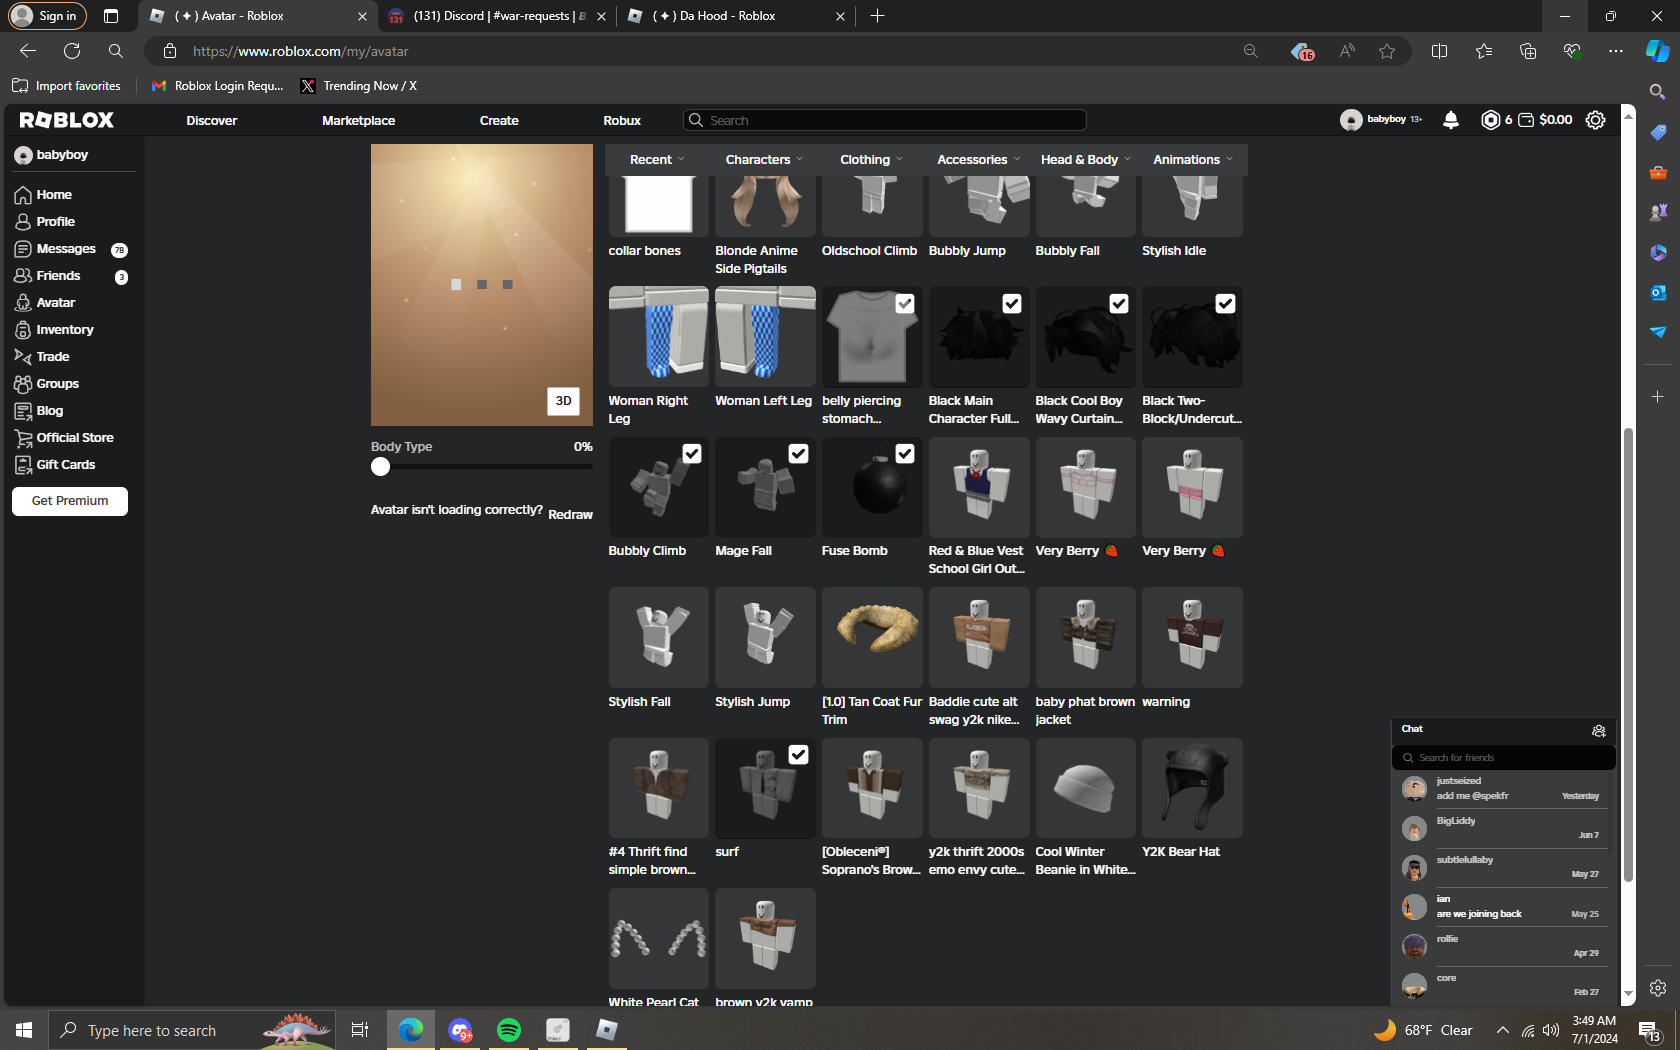Open the Roblox notifications bell
1680x1050 pixels.
point(1451,120)
